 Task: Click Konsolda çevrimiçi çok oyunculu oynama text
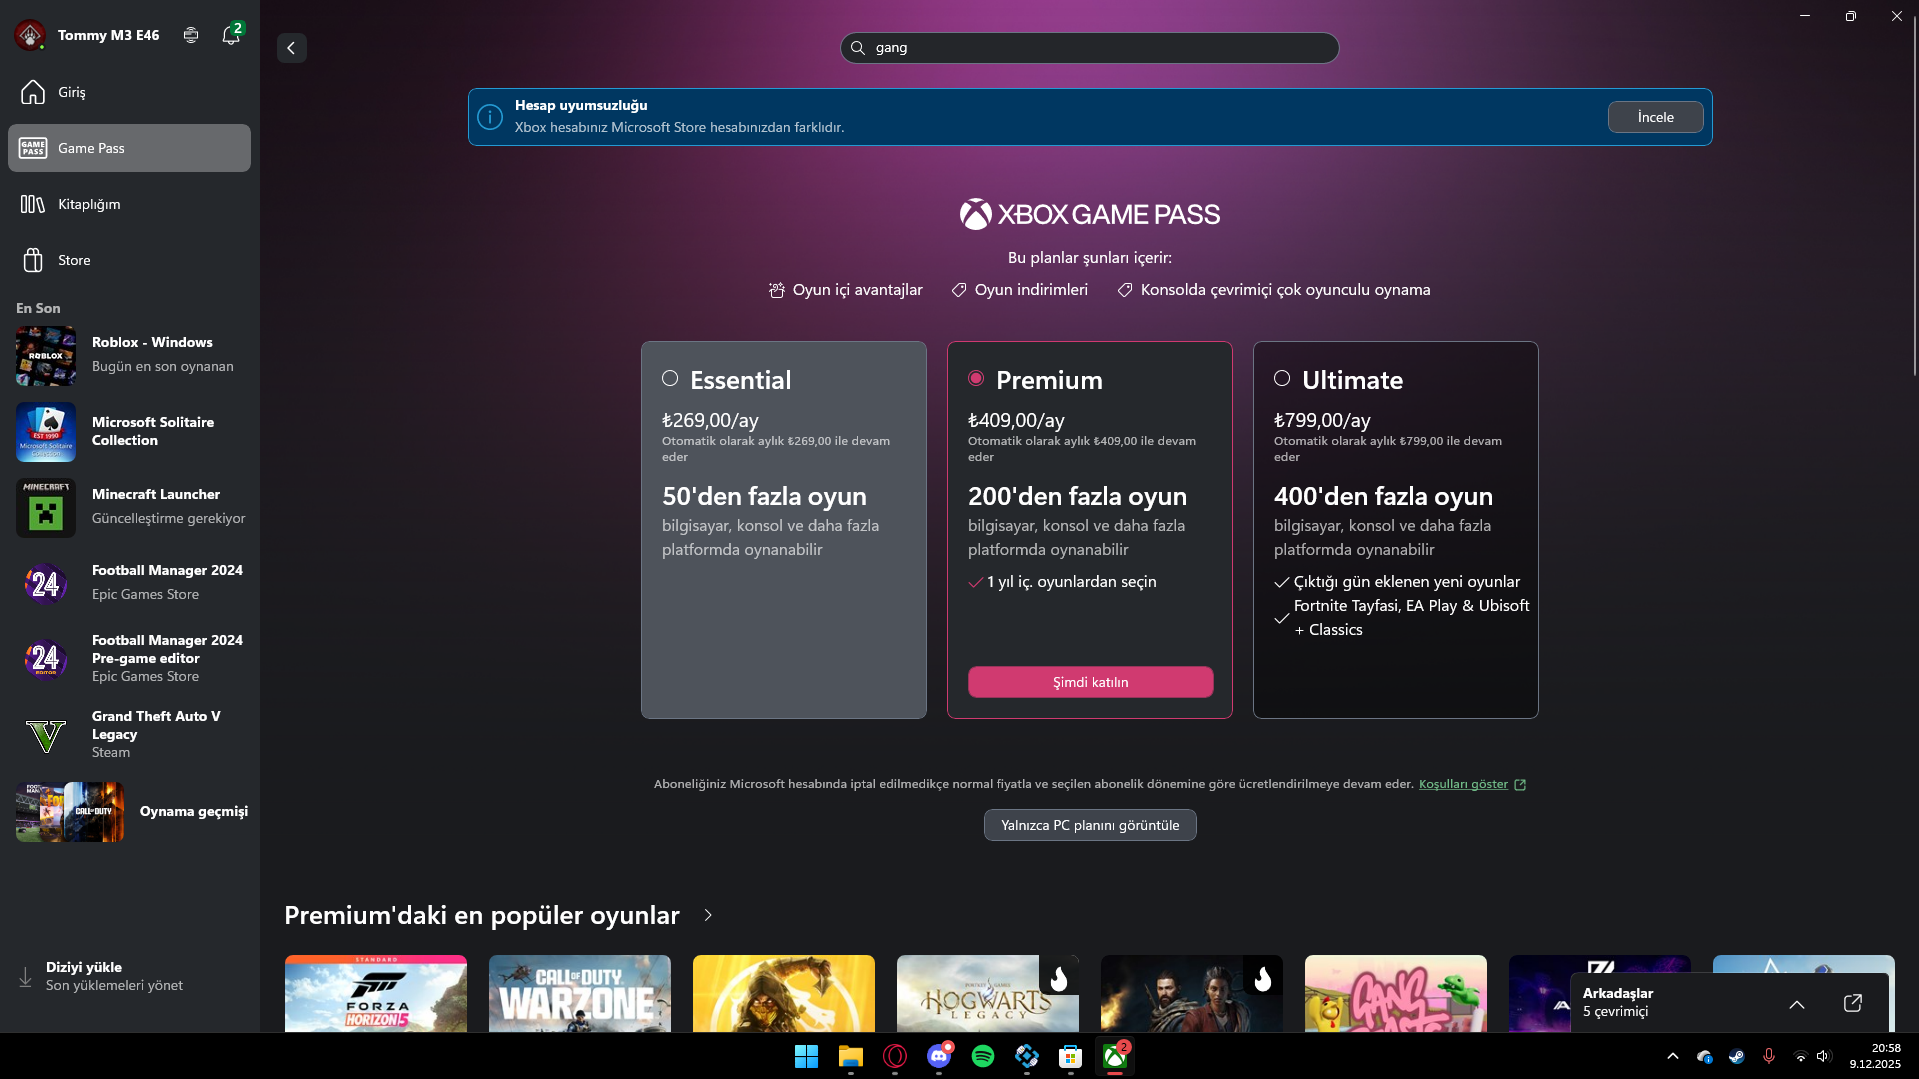click(1286, 290)
